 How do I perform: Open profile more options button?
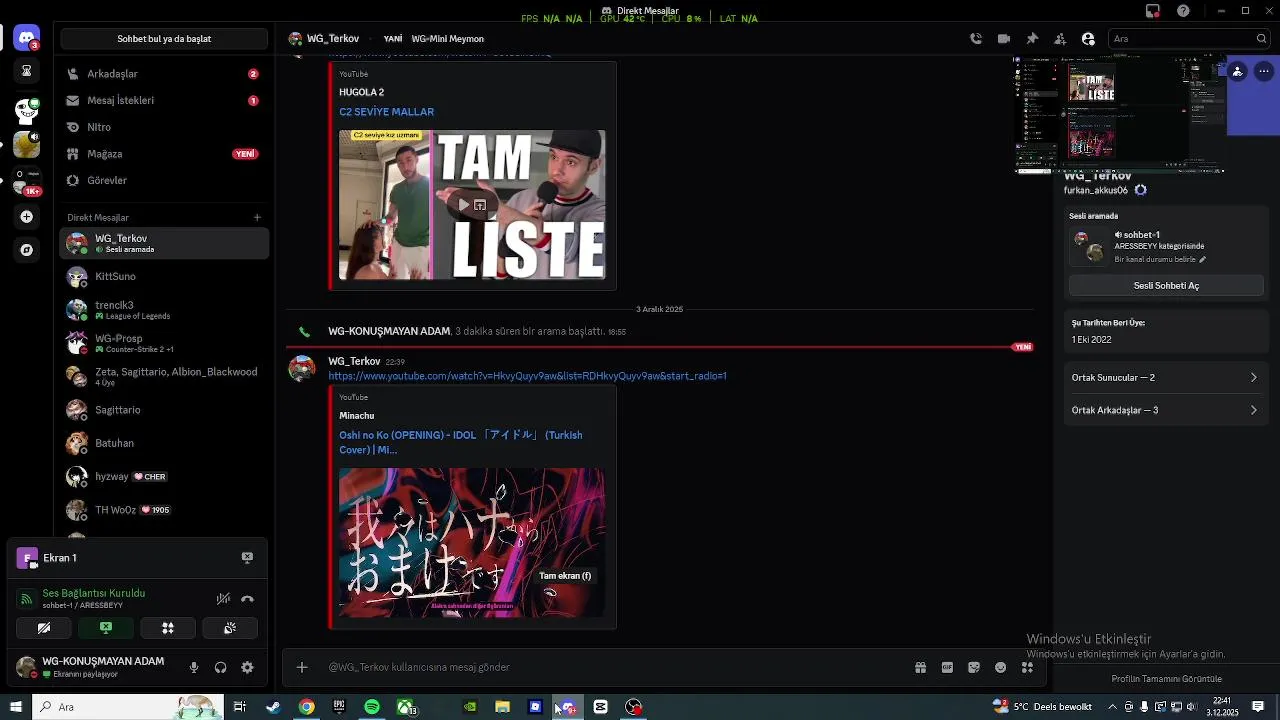tap(1264, 71)
